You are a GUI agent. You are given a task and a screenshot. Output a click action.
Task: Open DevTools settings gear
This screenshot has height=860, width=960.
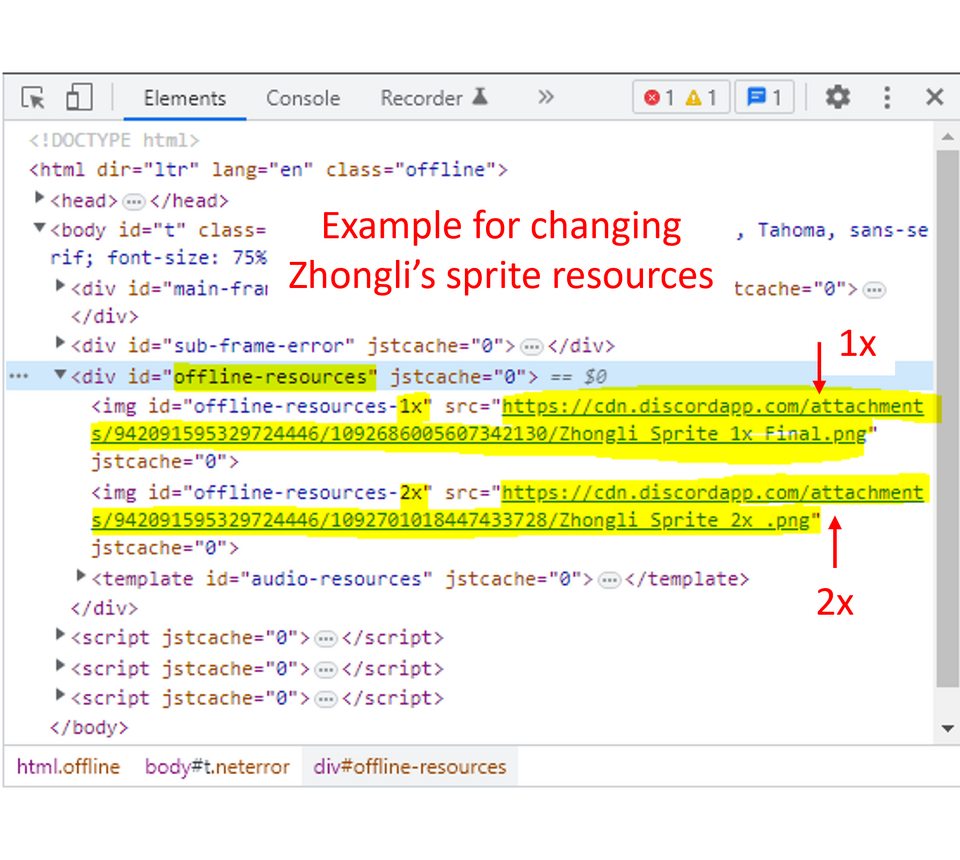click(x=837, y=97)
